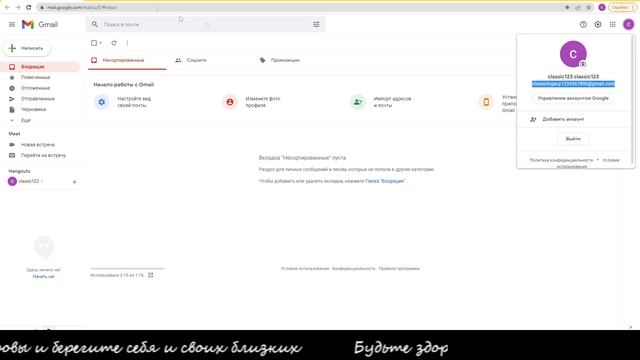Click the Обновить Chrome update button

[x=622, y=7]
